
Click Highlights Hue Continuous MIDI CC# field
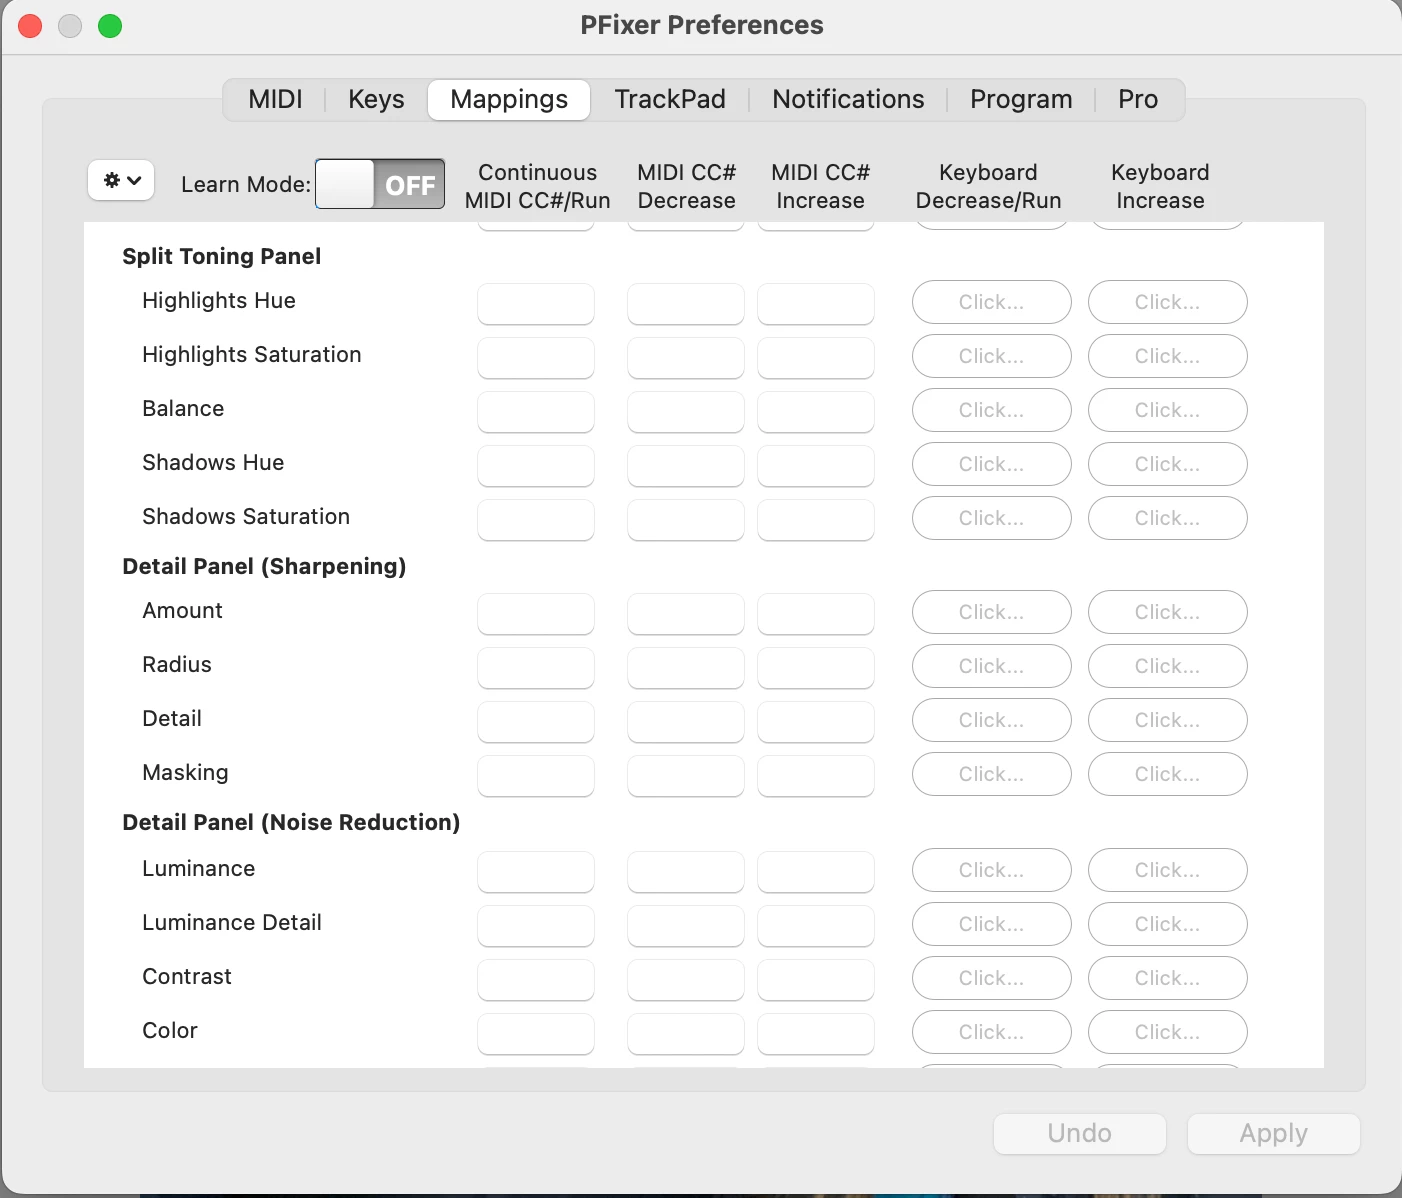click(536, 304)
